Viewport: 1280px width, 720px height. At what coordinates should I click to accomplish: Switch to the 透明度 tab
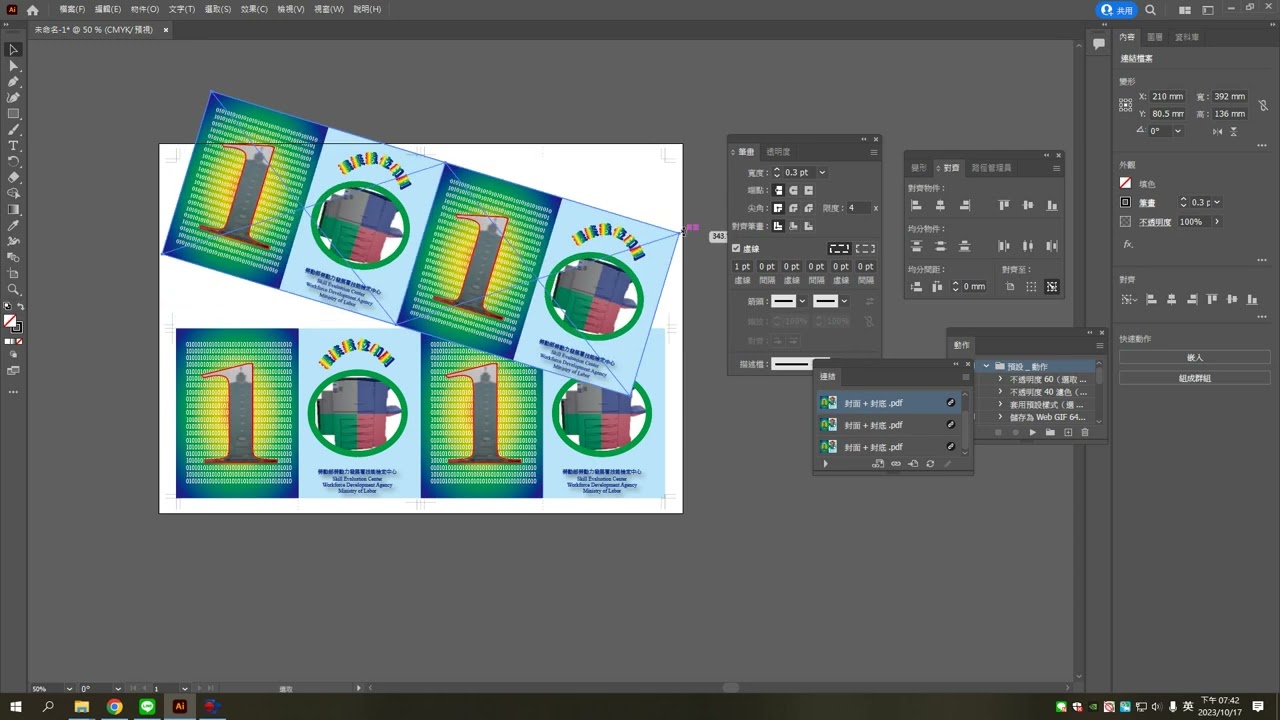(x=778, y=152)
